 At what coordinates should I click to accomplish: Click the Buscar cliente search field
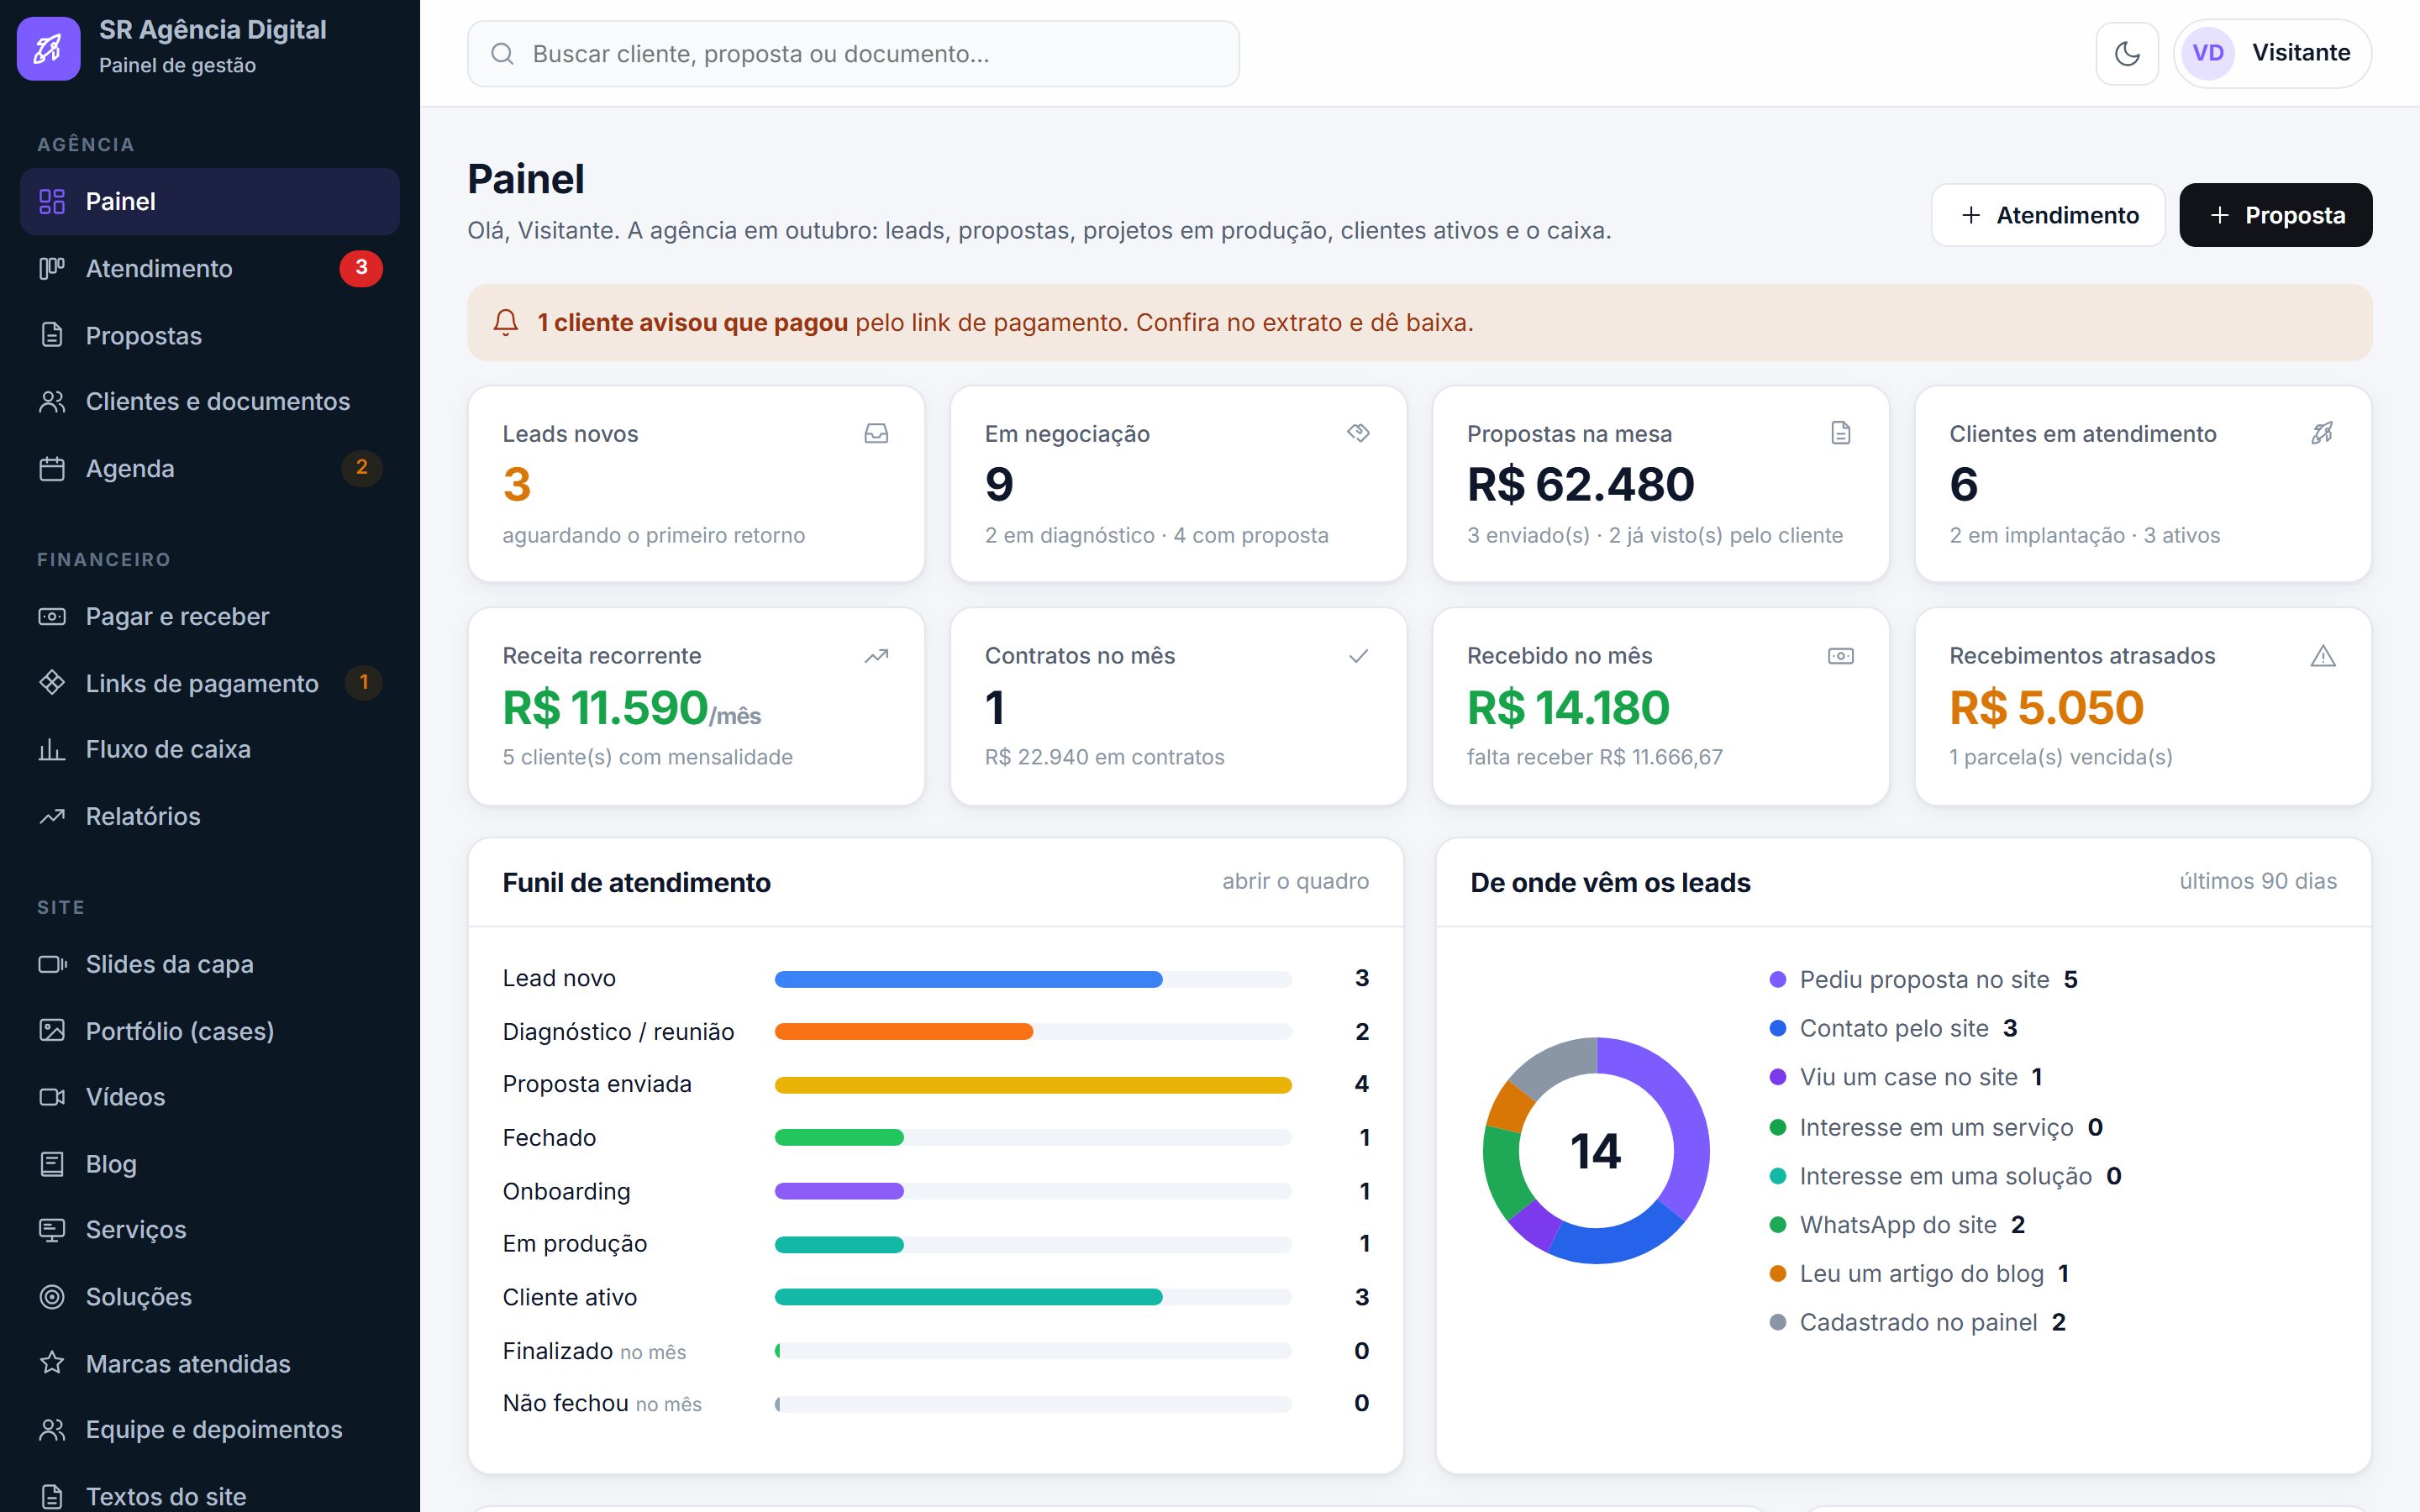click(853, 54)
